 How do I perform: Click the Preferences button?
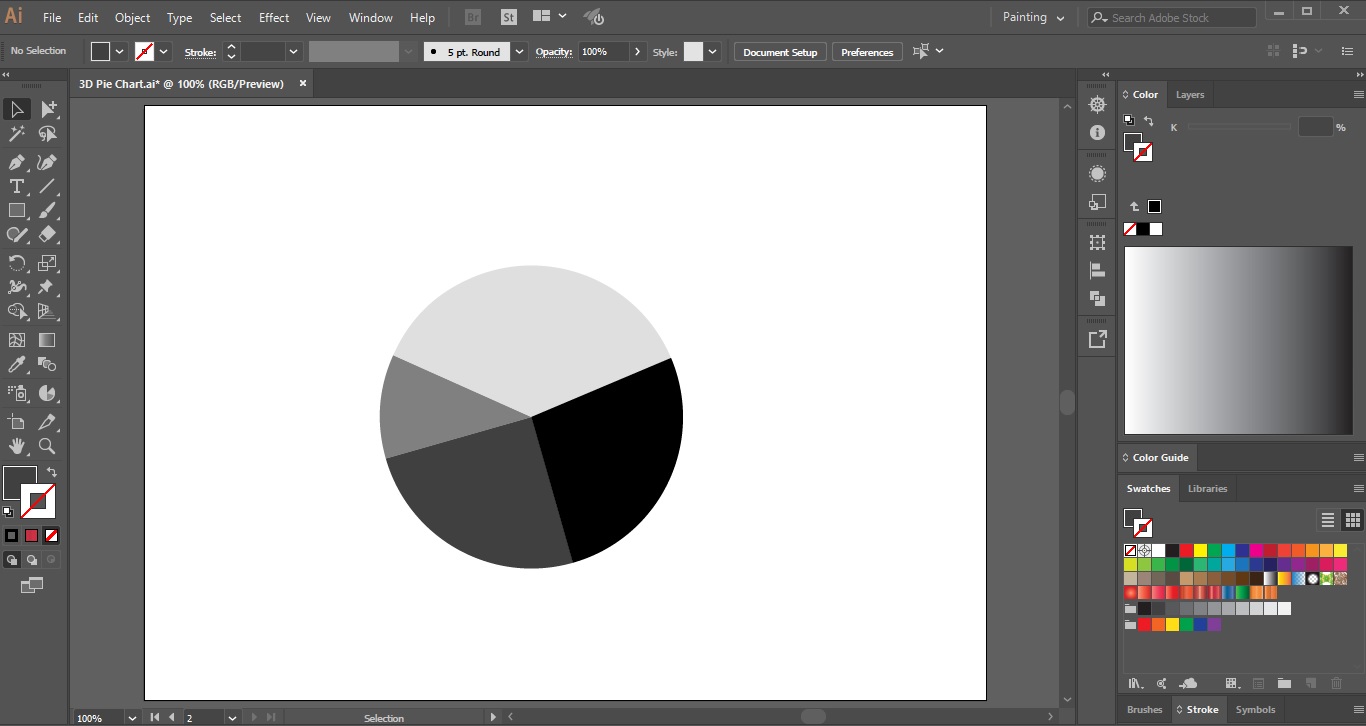point(866,52)
